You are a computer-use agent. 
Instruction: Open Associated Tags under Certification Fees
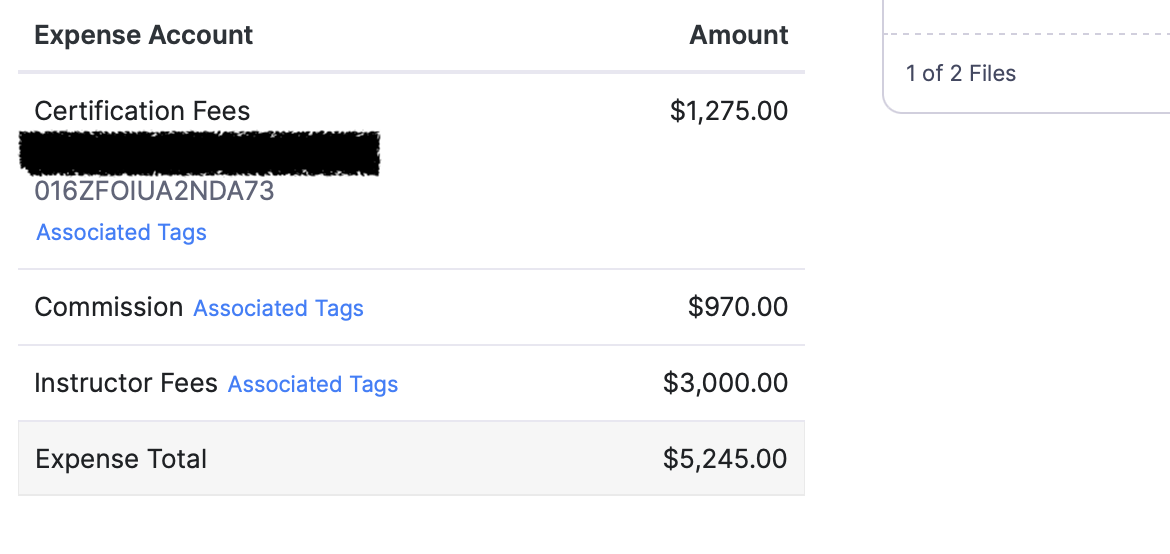coord(121,233)
